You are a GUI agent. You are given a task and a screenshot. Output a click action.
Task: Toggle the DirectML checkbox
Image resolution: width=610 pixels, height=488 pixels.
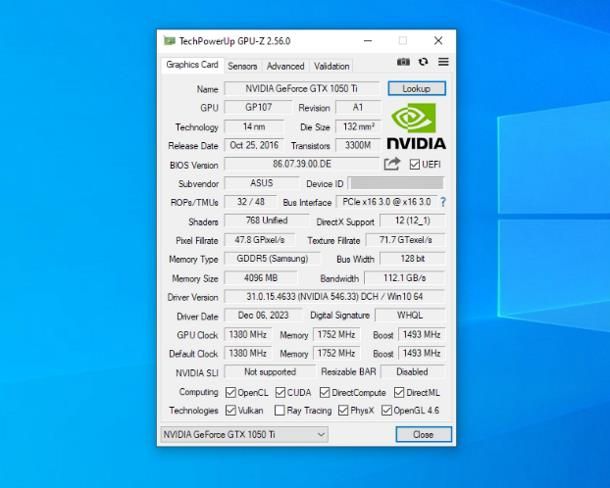point(399,392)
